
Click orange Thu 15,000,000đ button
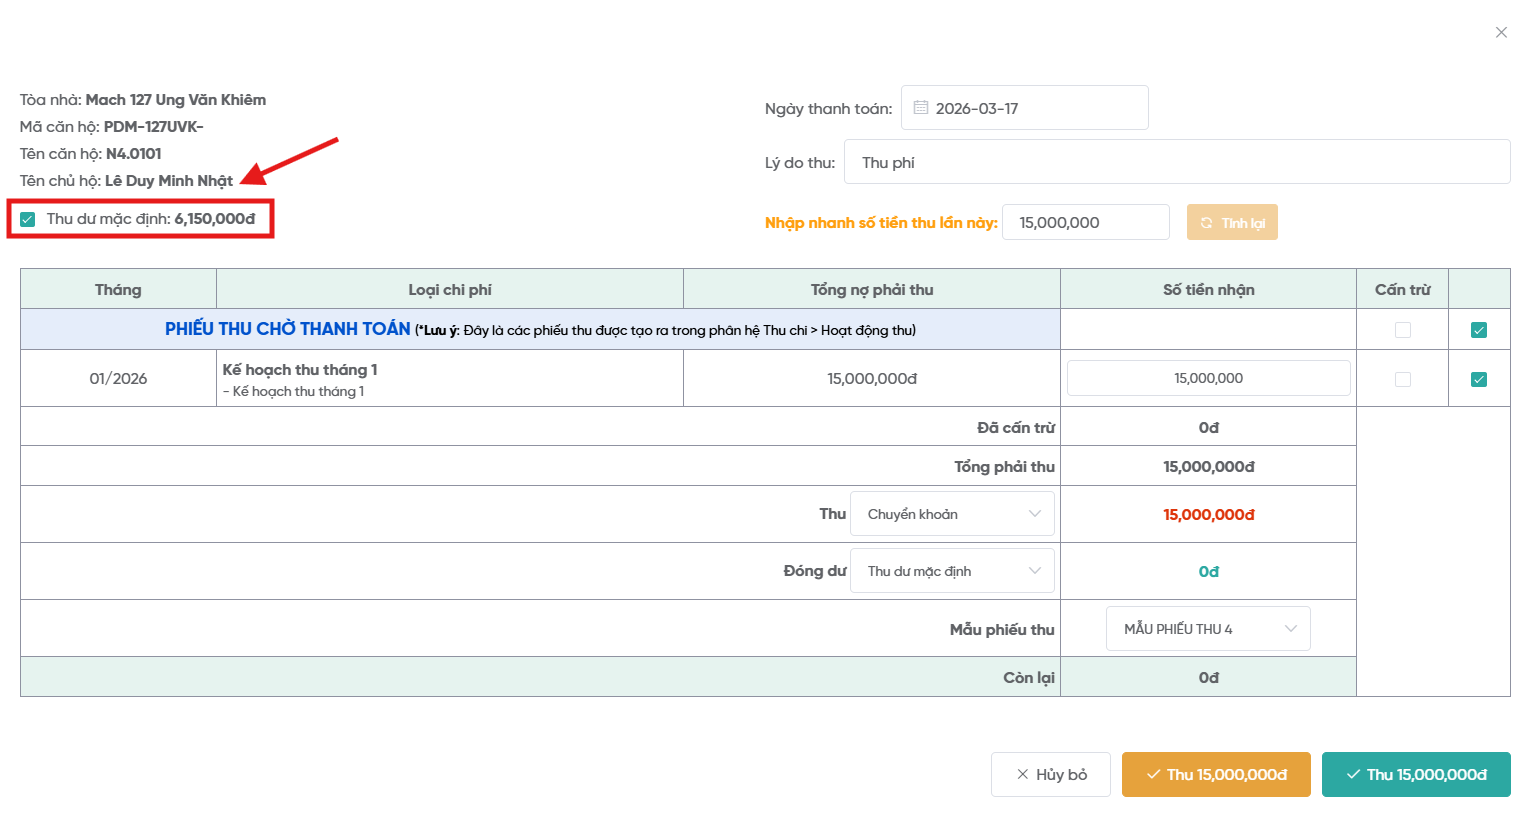tap(1216, 775)
